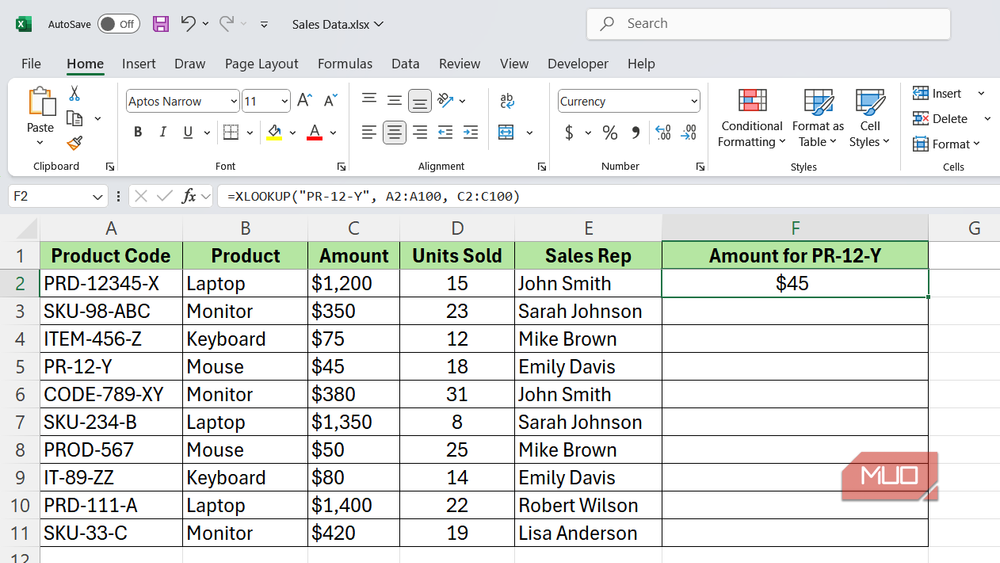
Task: Click the Merge & Center icon
Action: click(x=506, y=132)
